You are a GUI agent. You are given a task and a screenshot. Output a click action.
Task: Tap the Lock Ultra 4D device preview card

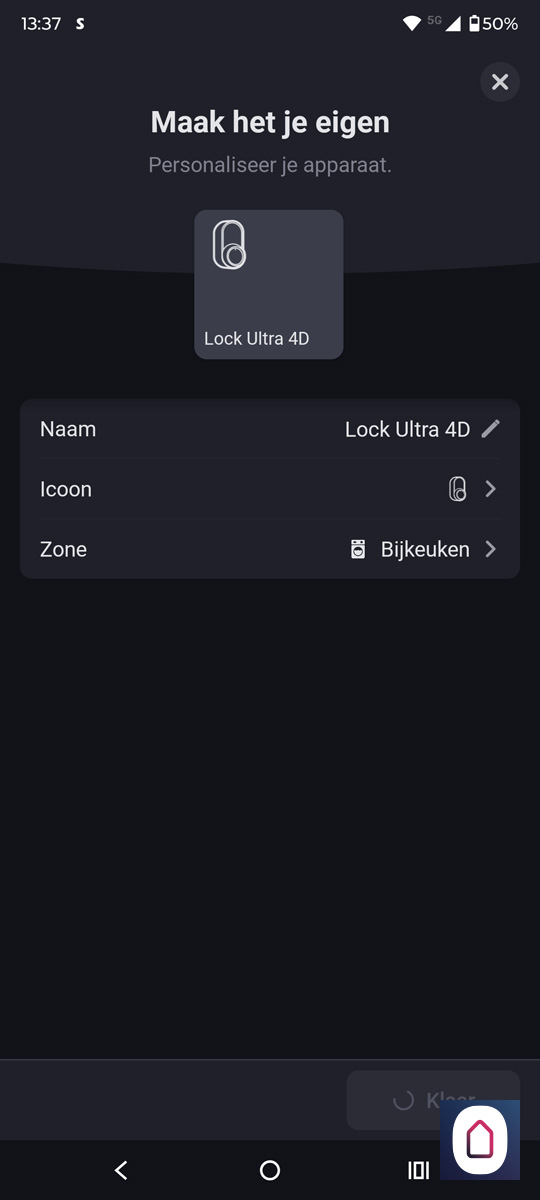tap(269, 284)
